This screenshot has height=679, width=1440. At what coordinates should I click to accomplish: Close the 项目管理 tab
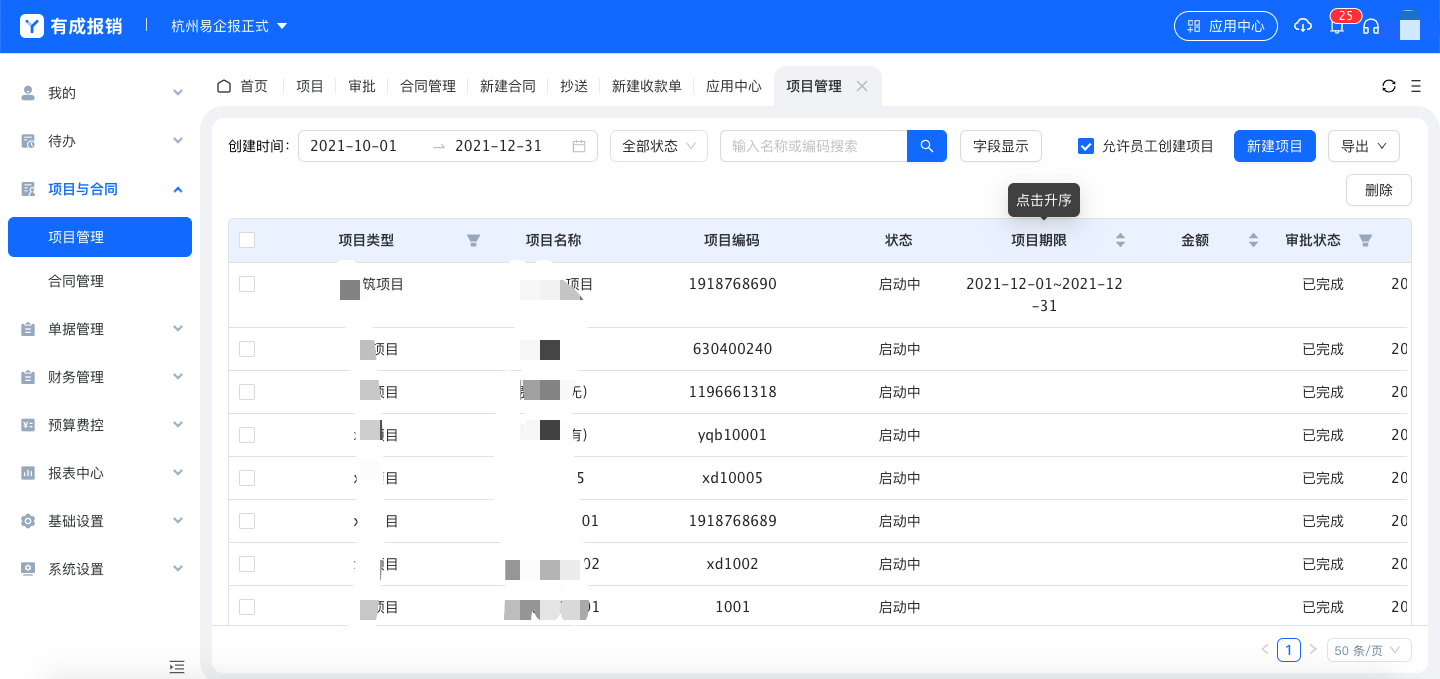tap(862, 86)
